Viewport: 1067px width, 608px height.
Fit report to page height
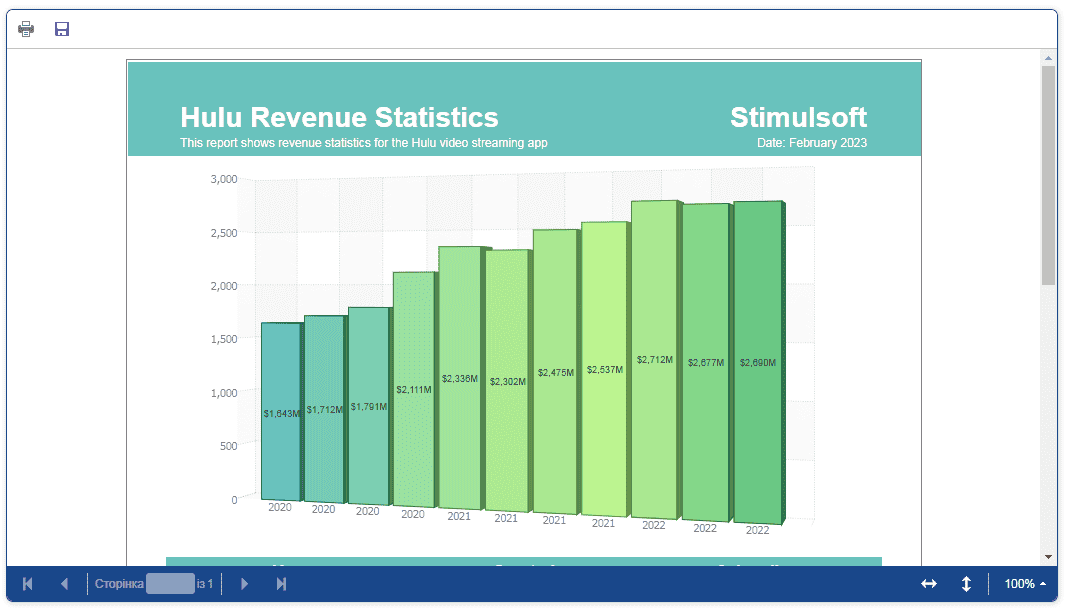(x=966, y=584)
